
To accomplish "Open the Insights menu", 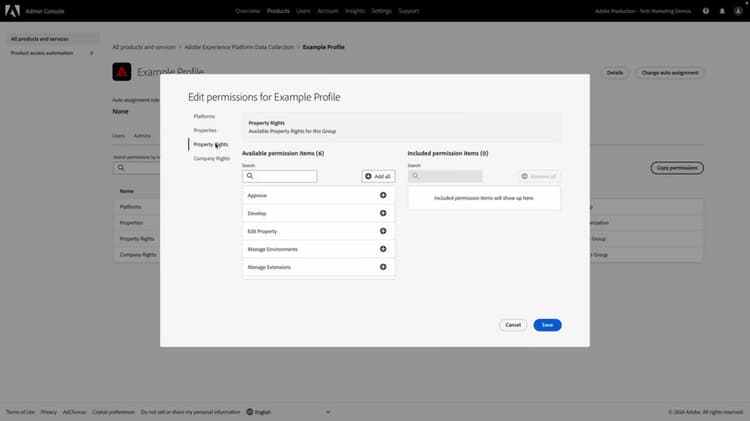I will 354,11.
